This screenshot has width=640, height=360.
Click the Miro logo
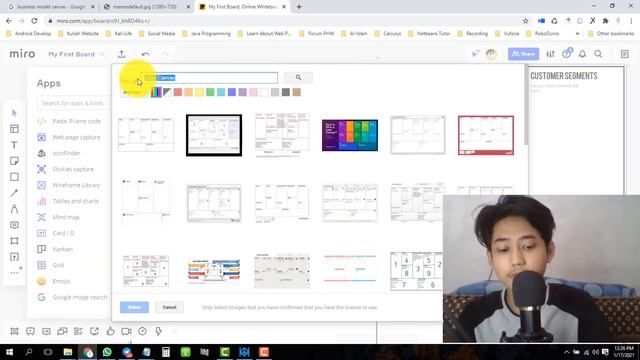pos(22,54)
